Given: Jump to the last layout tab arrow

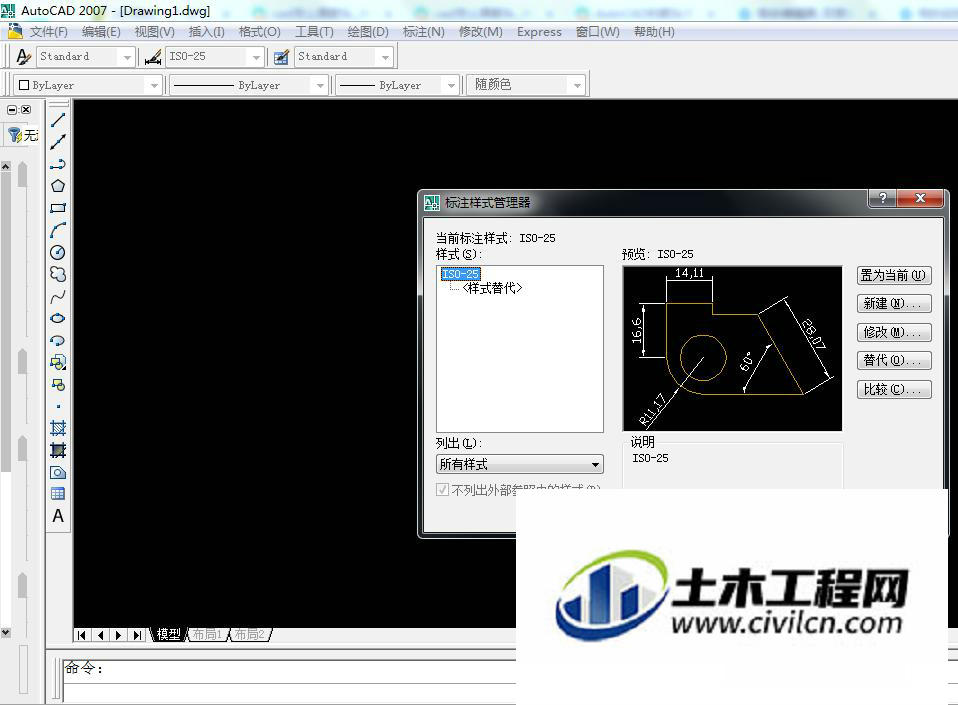Looking at the screenshot, I should [137, 635].
